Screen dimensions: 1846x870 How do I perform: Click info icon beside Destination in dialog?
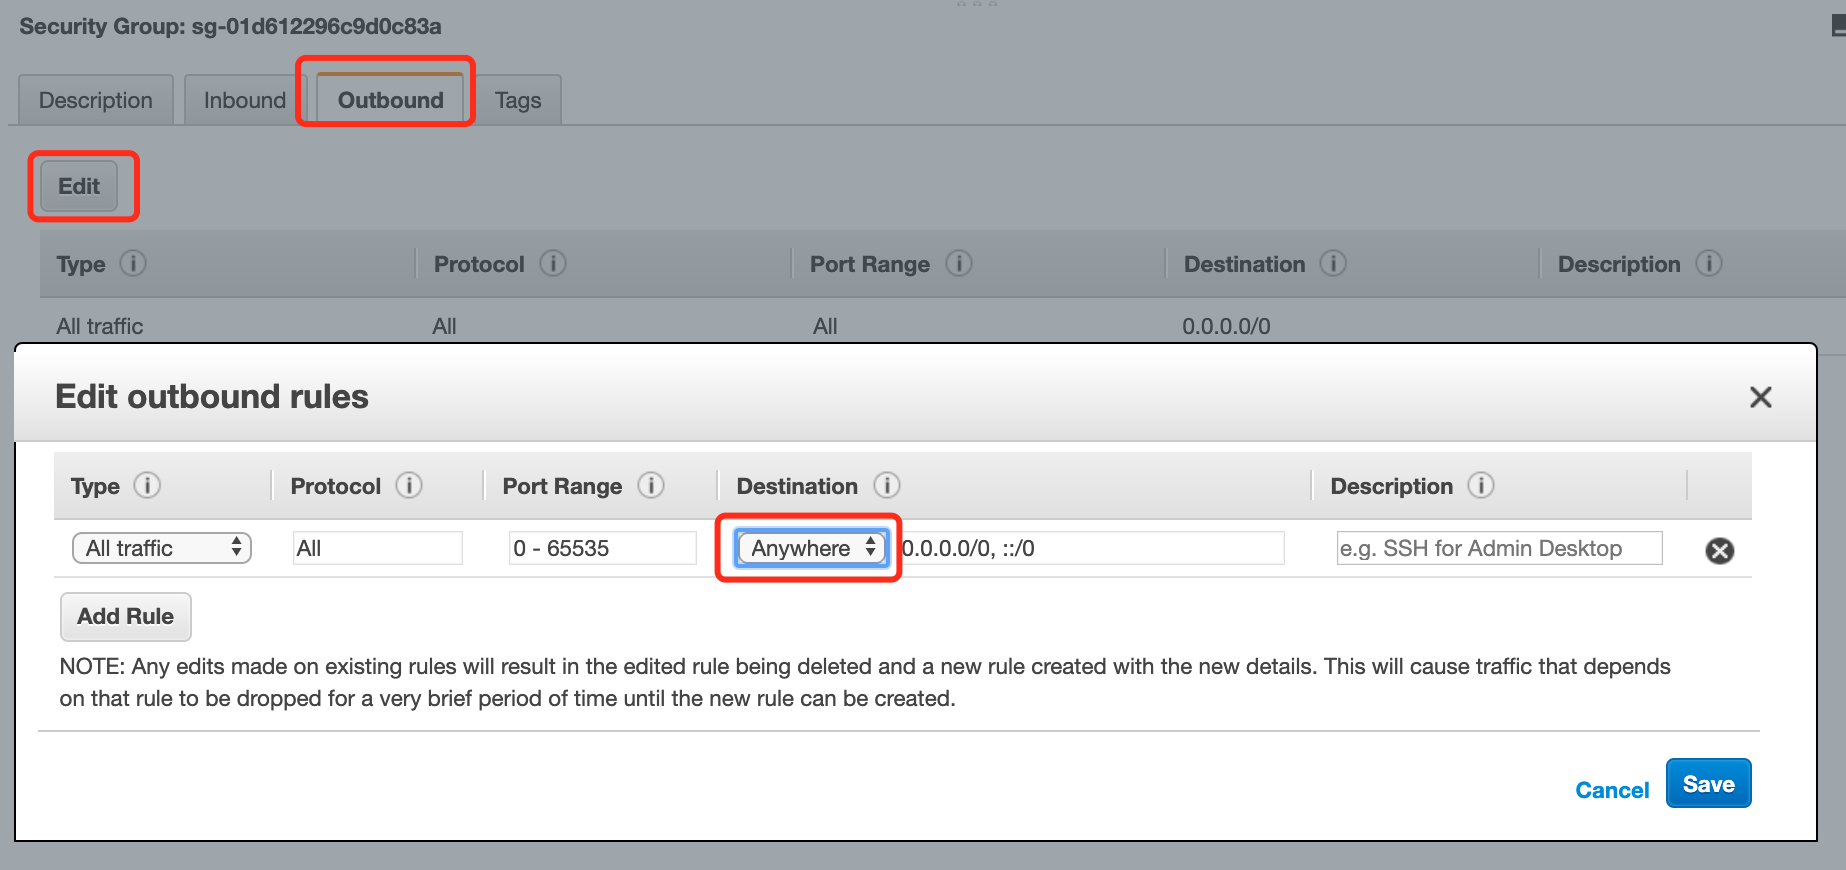[887, 486]
